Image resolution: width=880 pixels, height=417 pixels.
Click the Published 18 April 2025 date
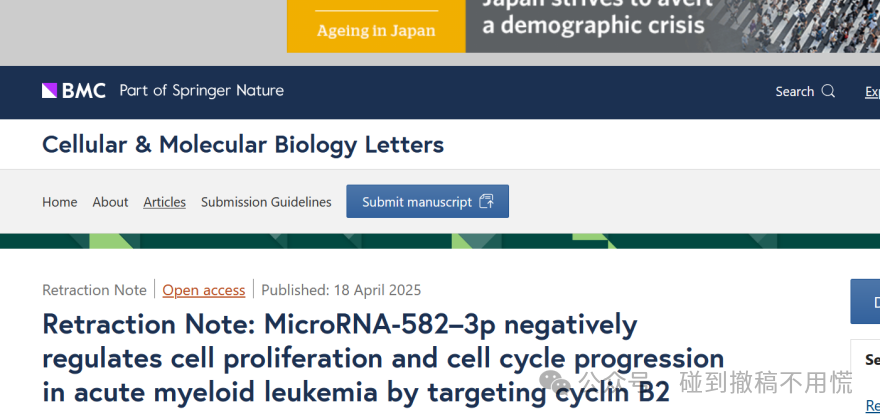[341, 290]
